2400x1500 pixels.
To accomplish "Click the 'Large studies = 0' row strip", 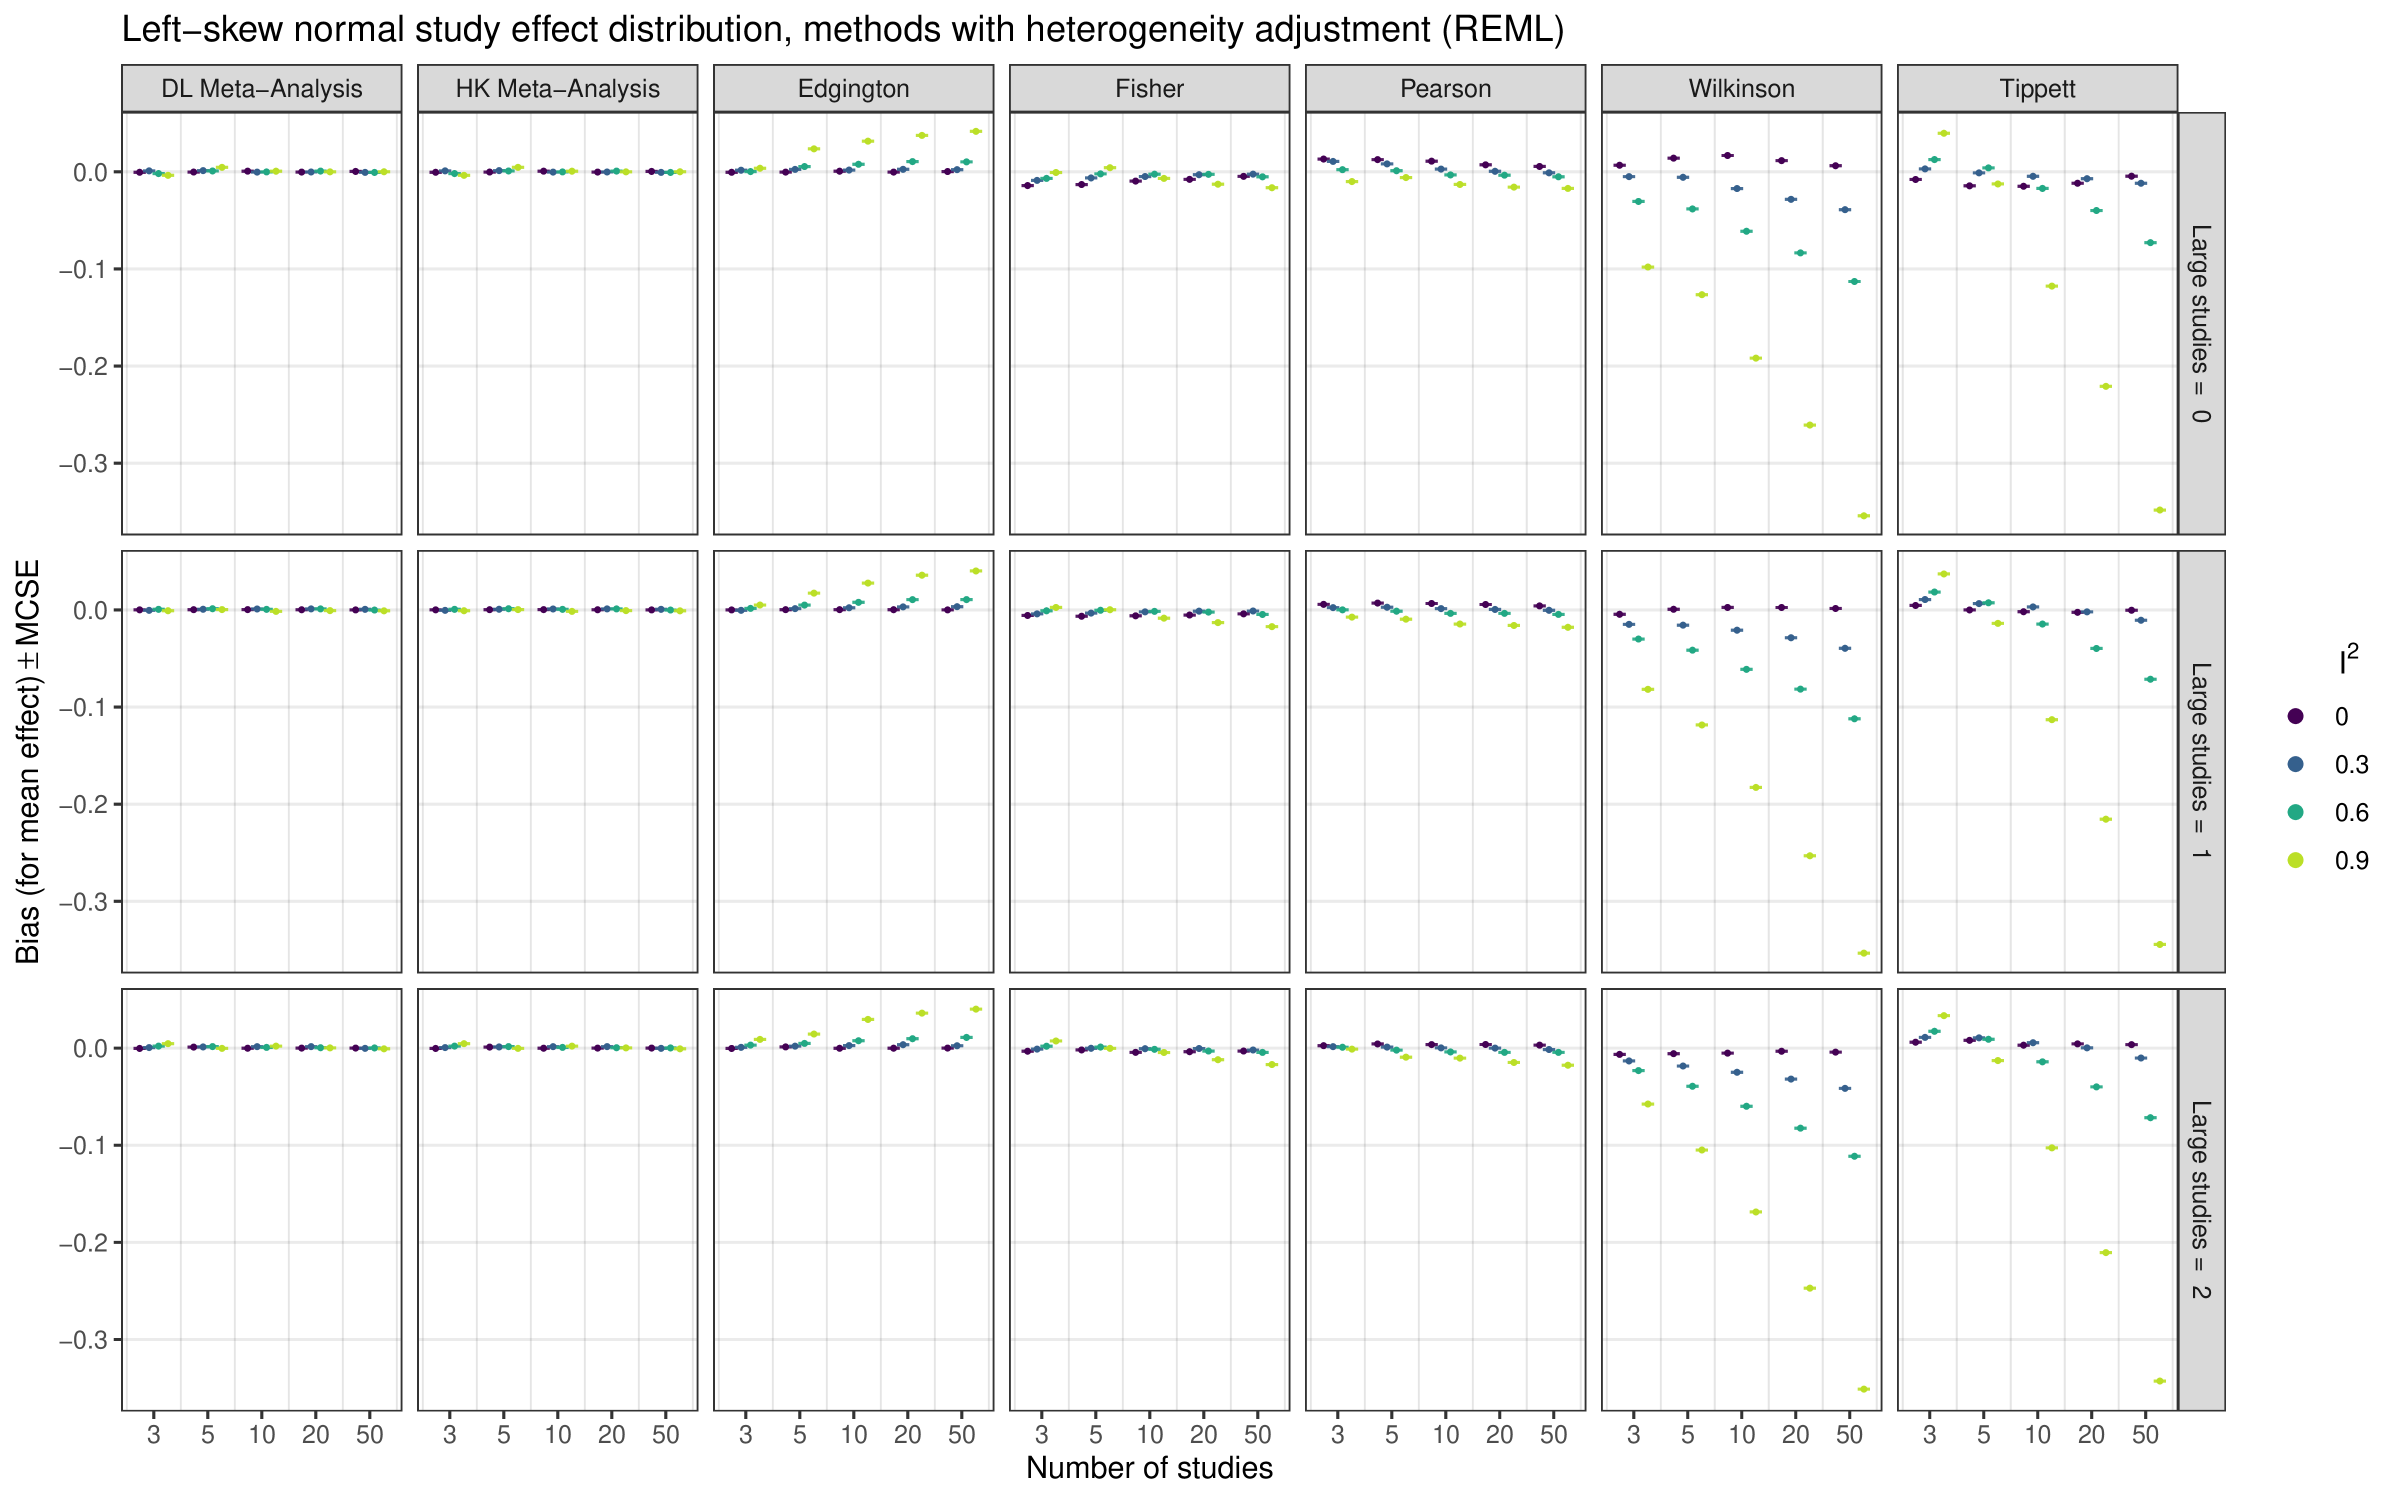I will pyautogui.click(x=2201, y=323).
